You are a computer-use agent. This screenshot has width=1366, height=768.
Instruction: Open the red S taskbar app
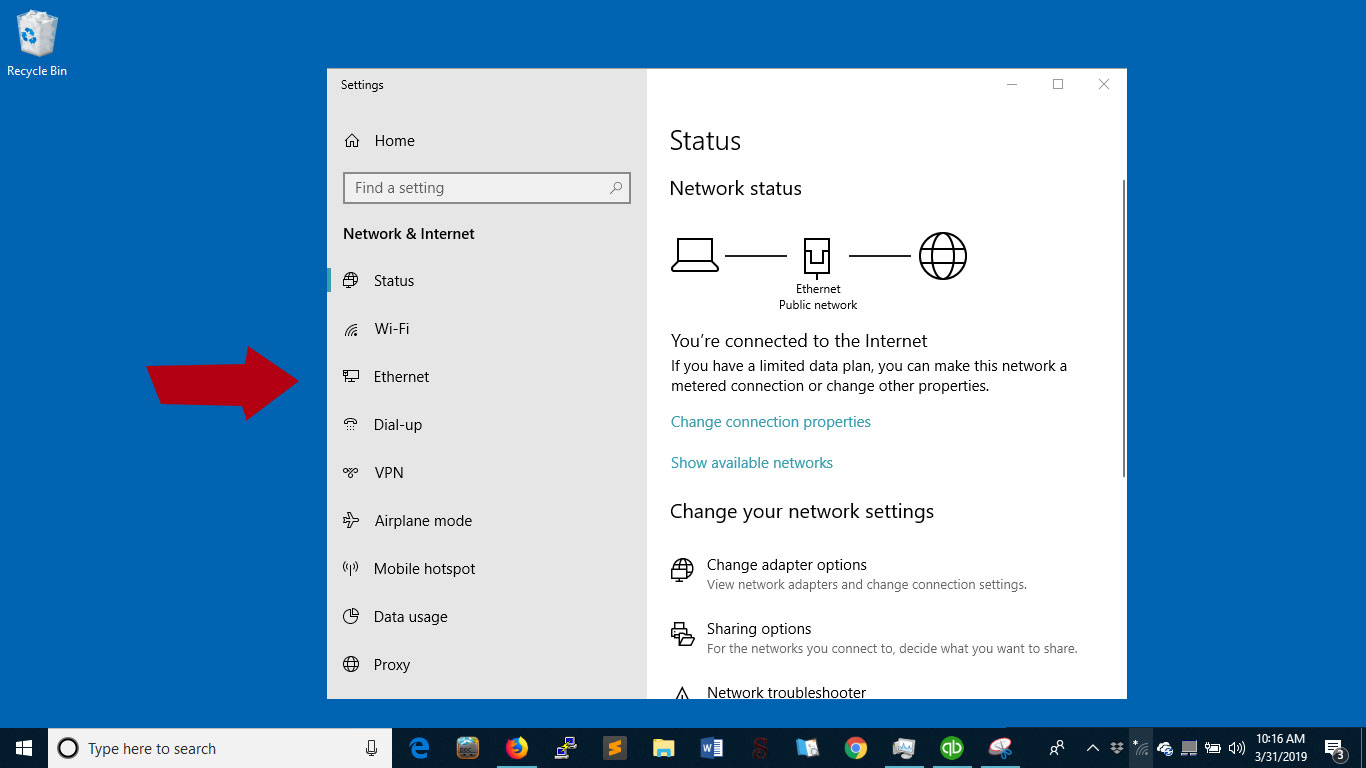(759, 748)
